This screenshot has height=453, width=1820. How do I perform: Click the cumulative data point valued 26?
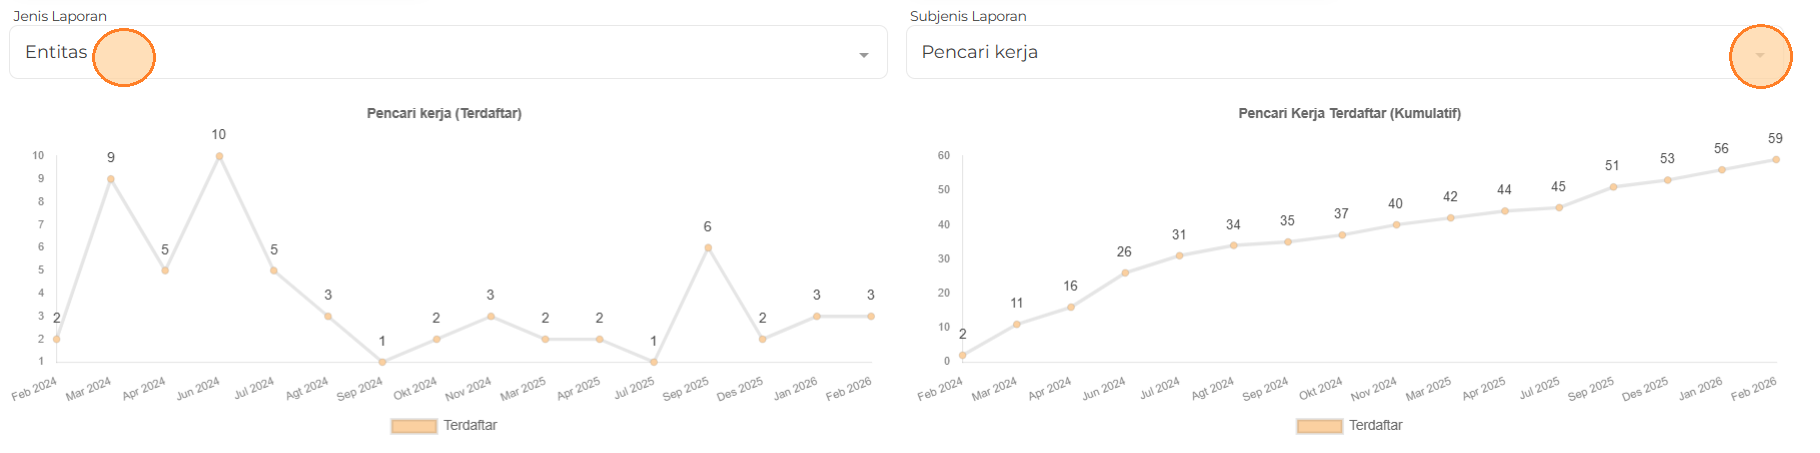click(x=1125, y=273)
